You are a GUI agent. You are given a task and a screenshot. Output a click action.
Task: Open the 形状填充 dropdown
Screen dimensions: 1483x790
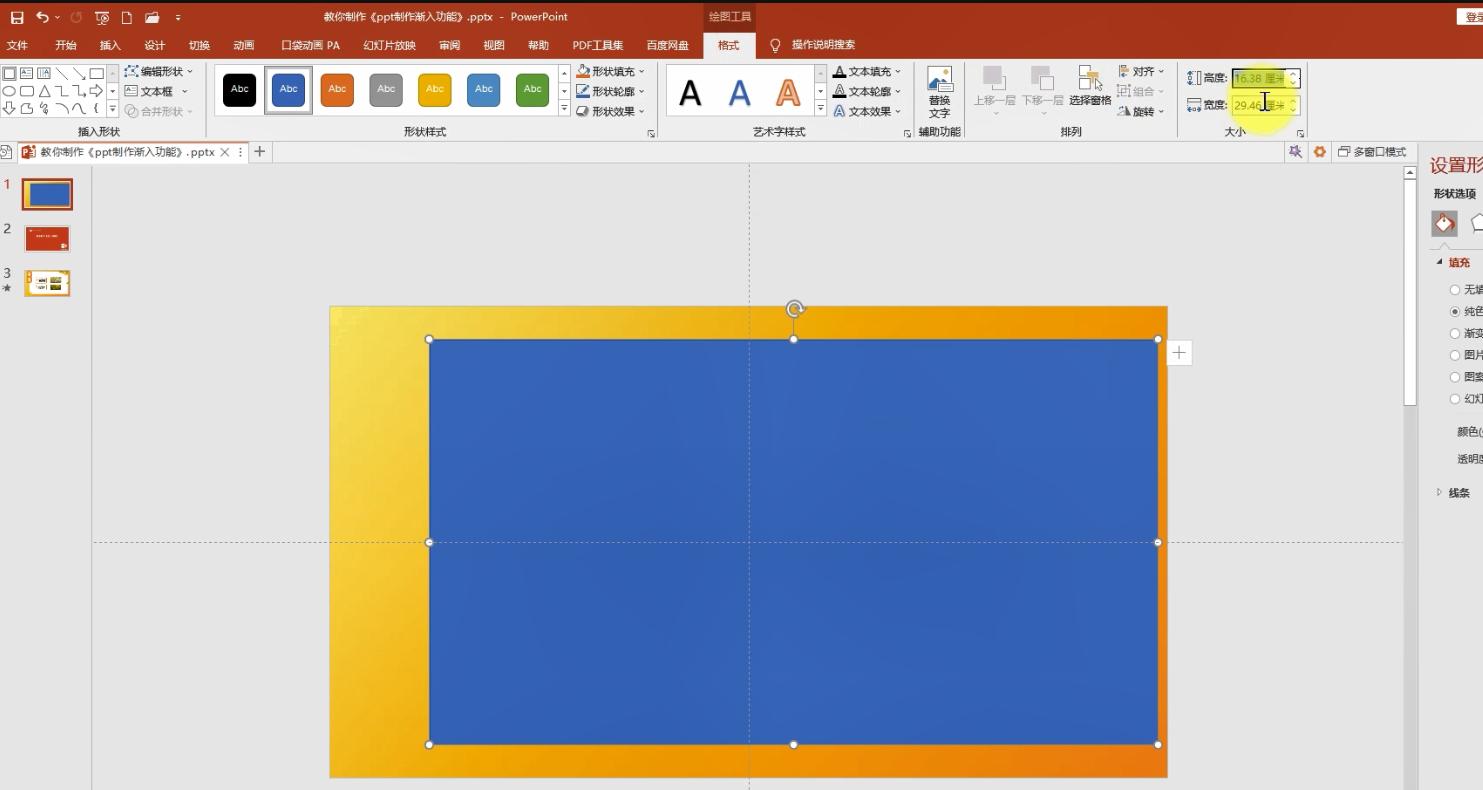(611, 72)
